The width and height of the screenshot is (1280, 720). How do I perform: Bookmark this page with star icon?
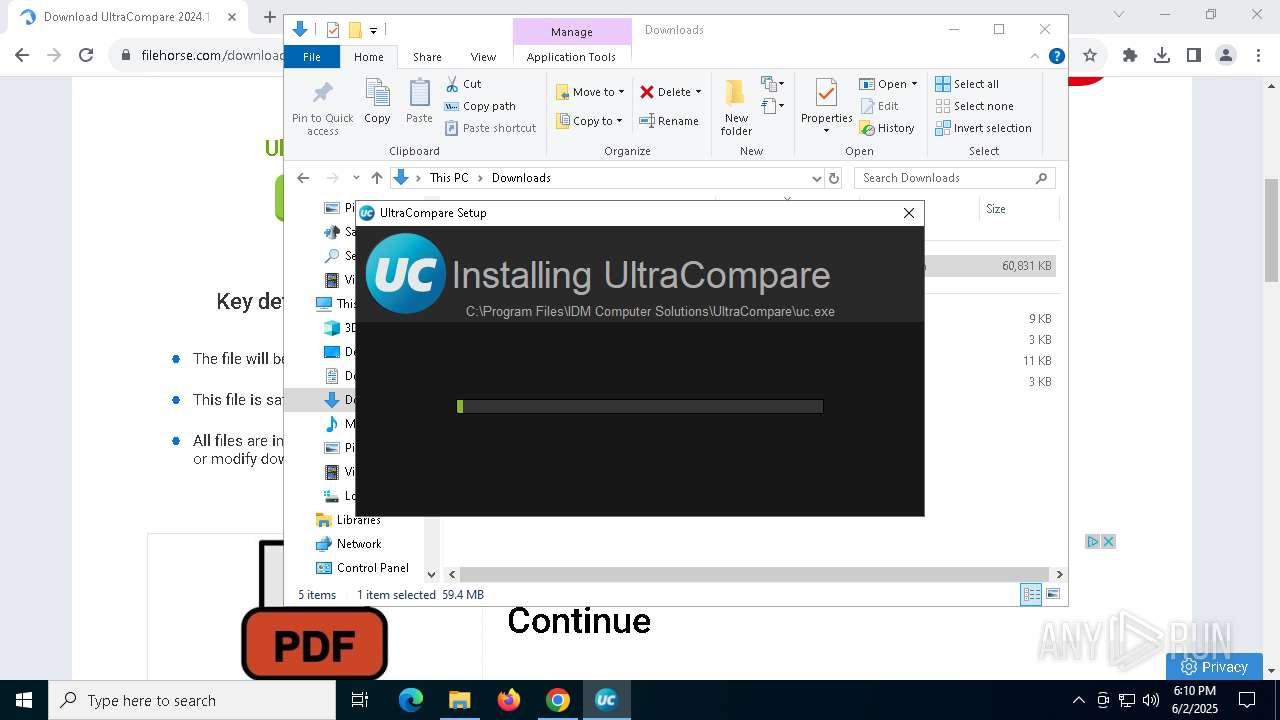point(1090,56)
